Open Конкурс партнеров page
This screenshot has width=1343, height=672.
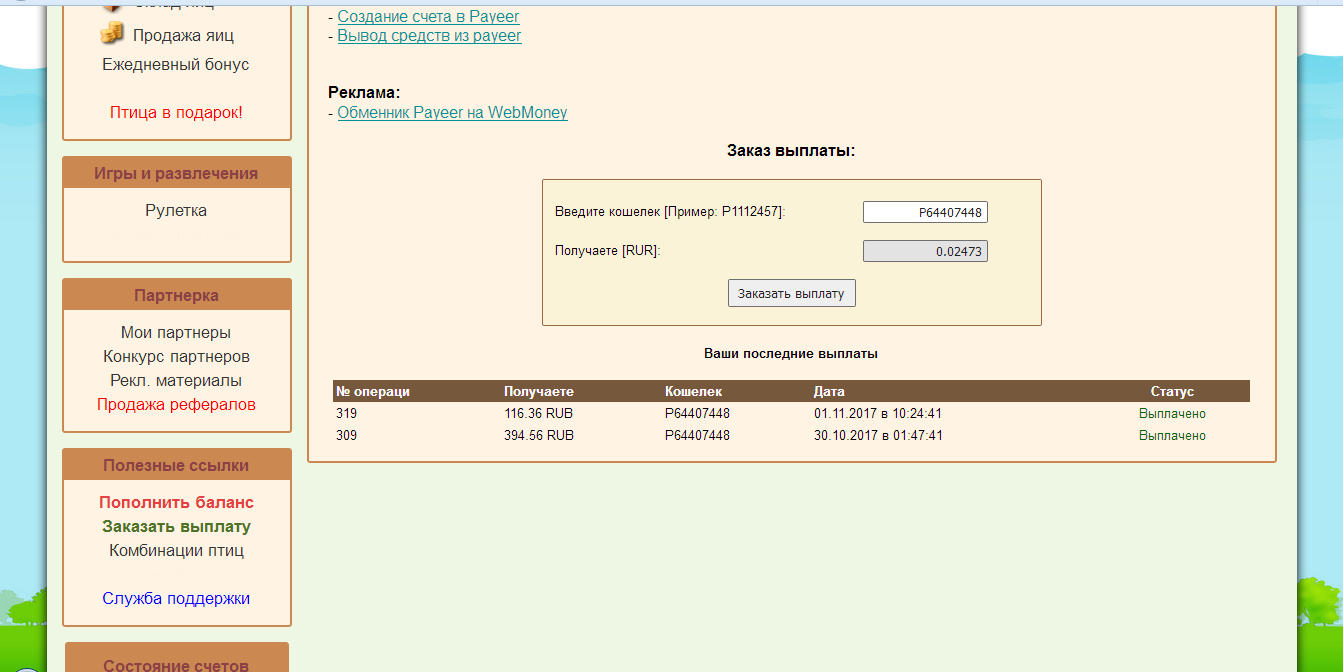(176, 356)
